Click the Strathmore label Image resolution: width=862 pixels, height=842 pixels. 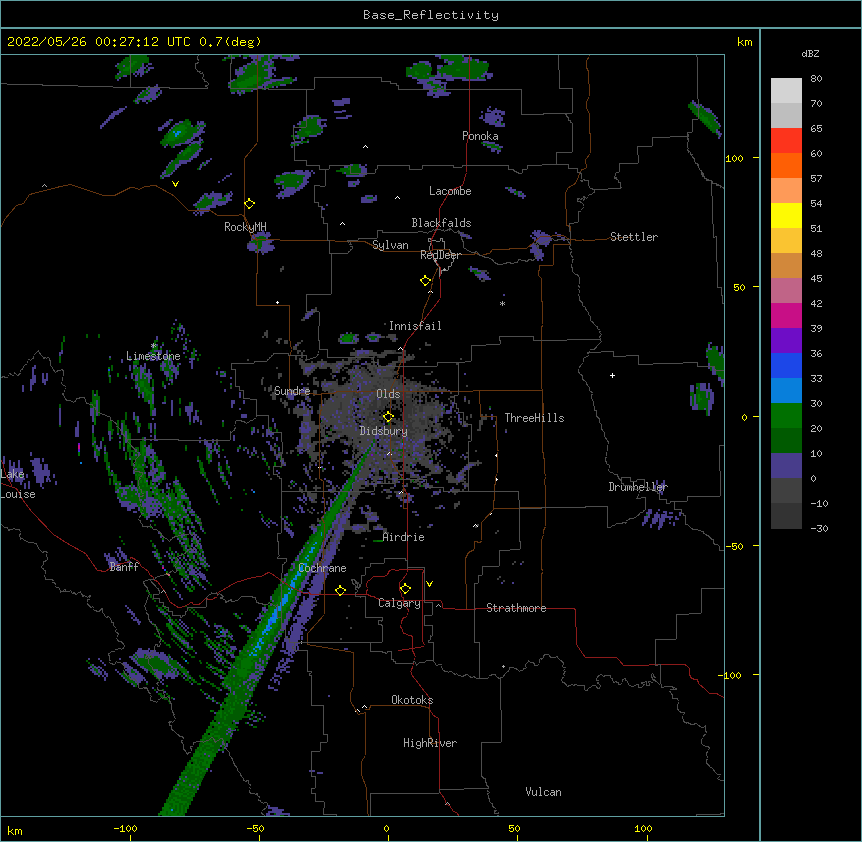(516, 608)
